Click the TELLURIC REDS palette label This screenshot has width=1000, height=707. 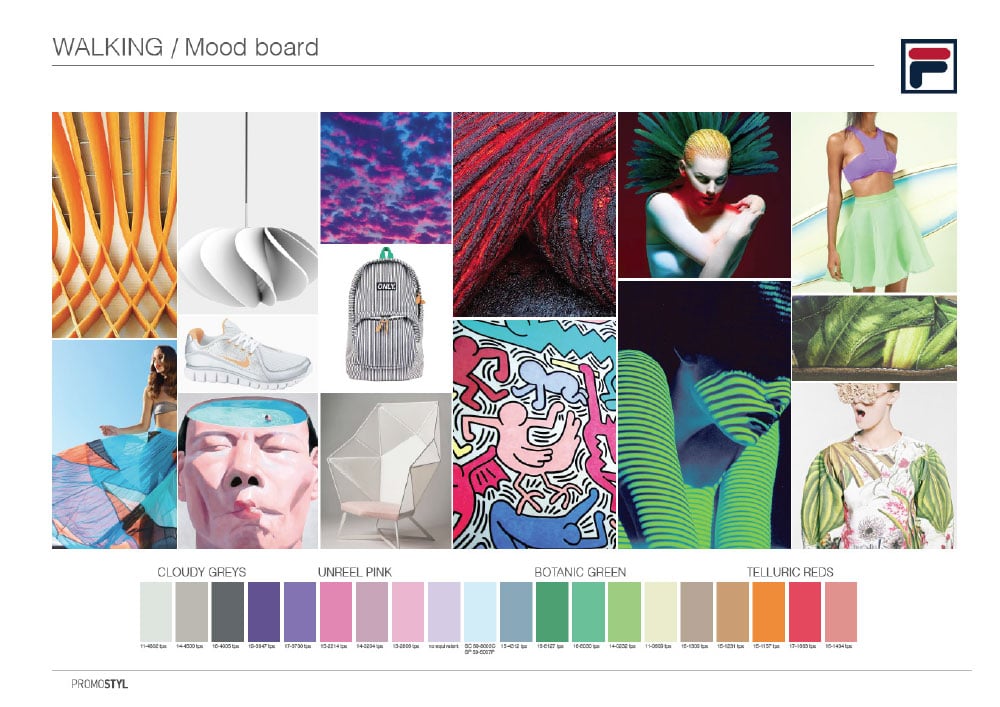pyautogui.click(x=790, y=572)
